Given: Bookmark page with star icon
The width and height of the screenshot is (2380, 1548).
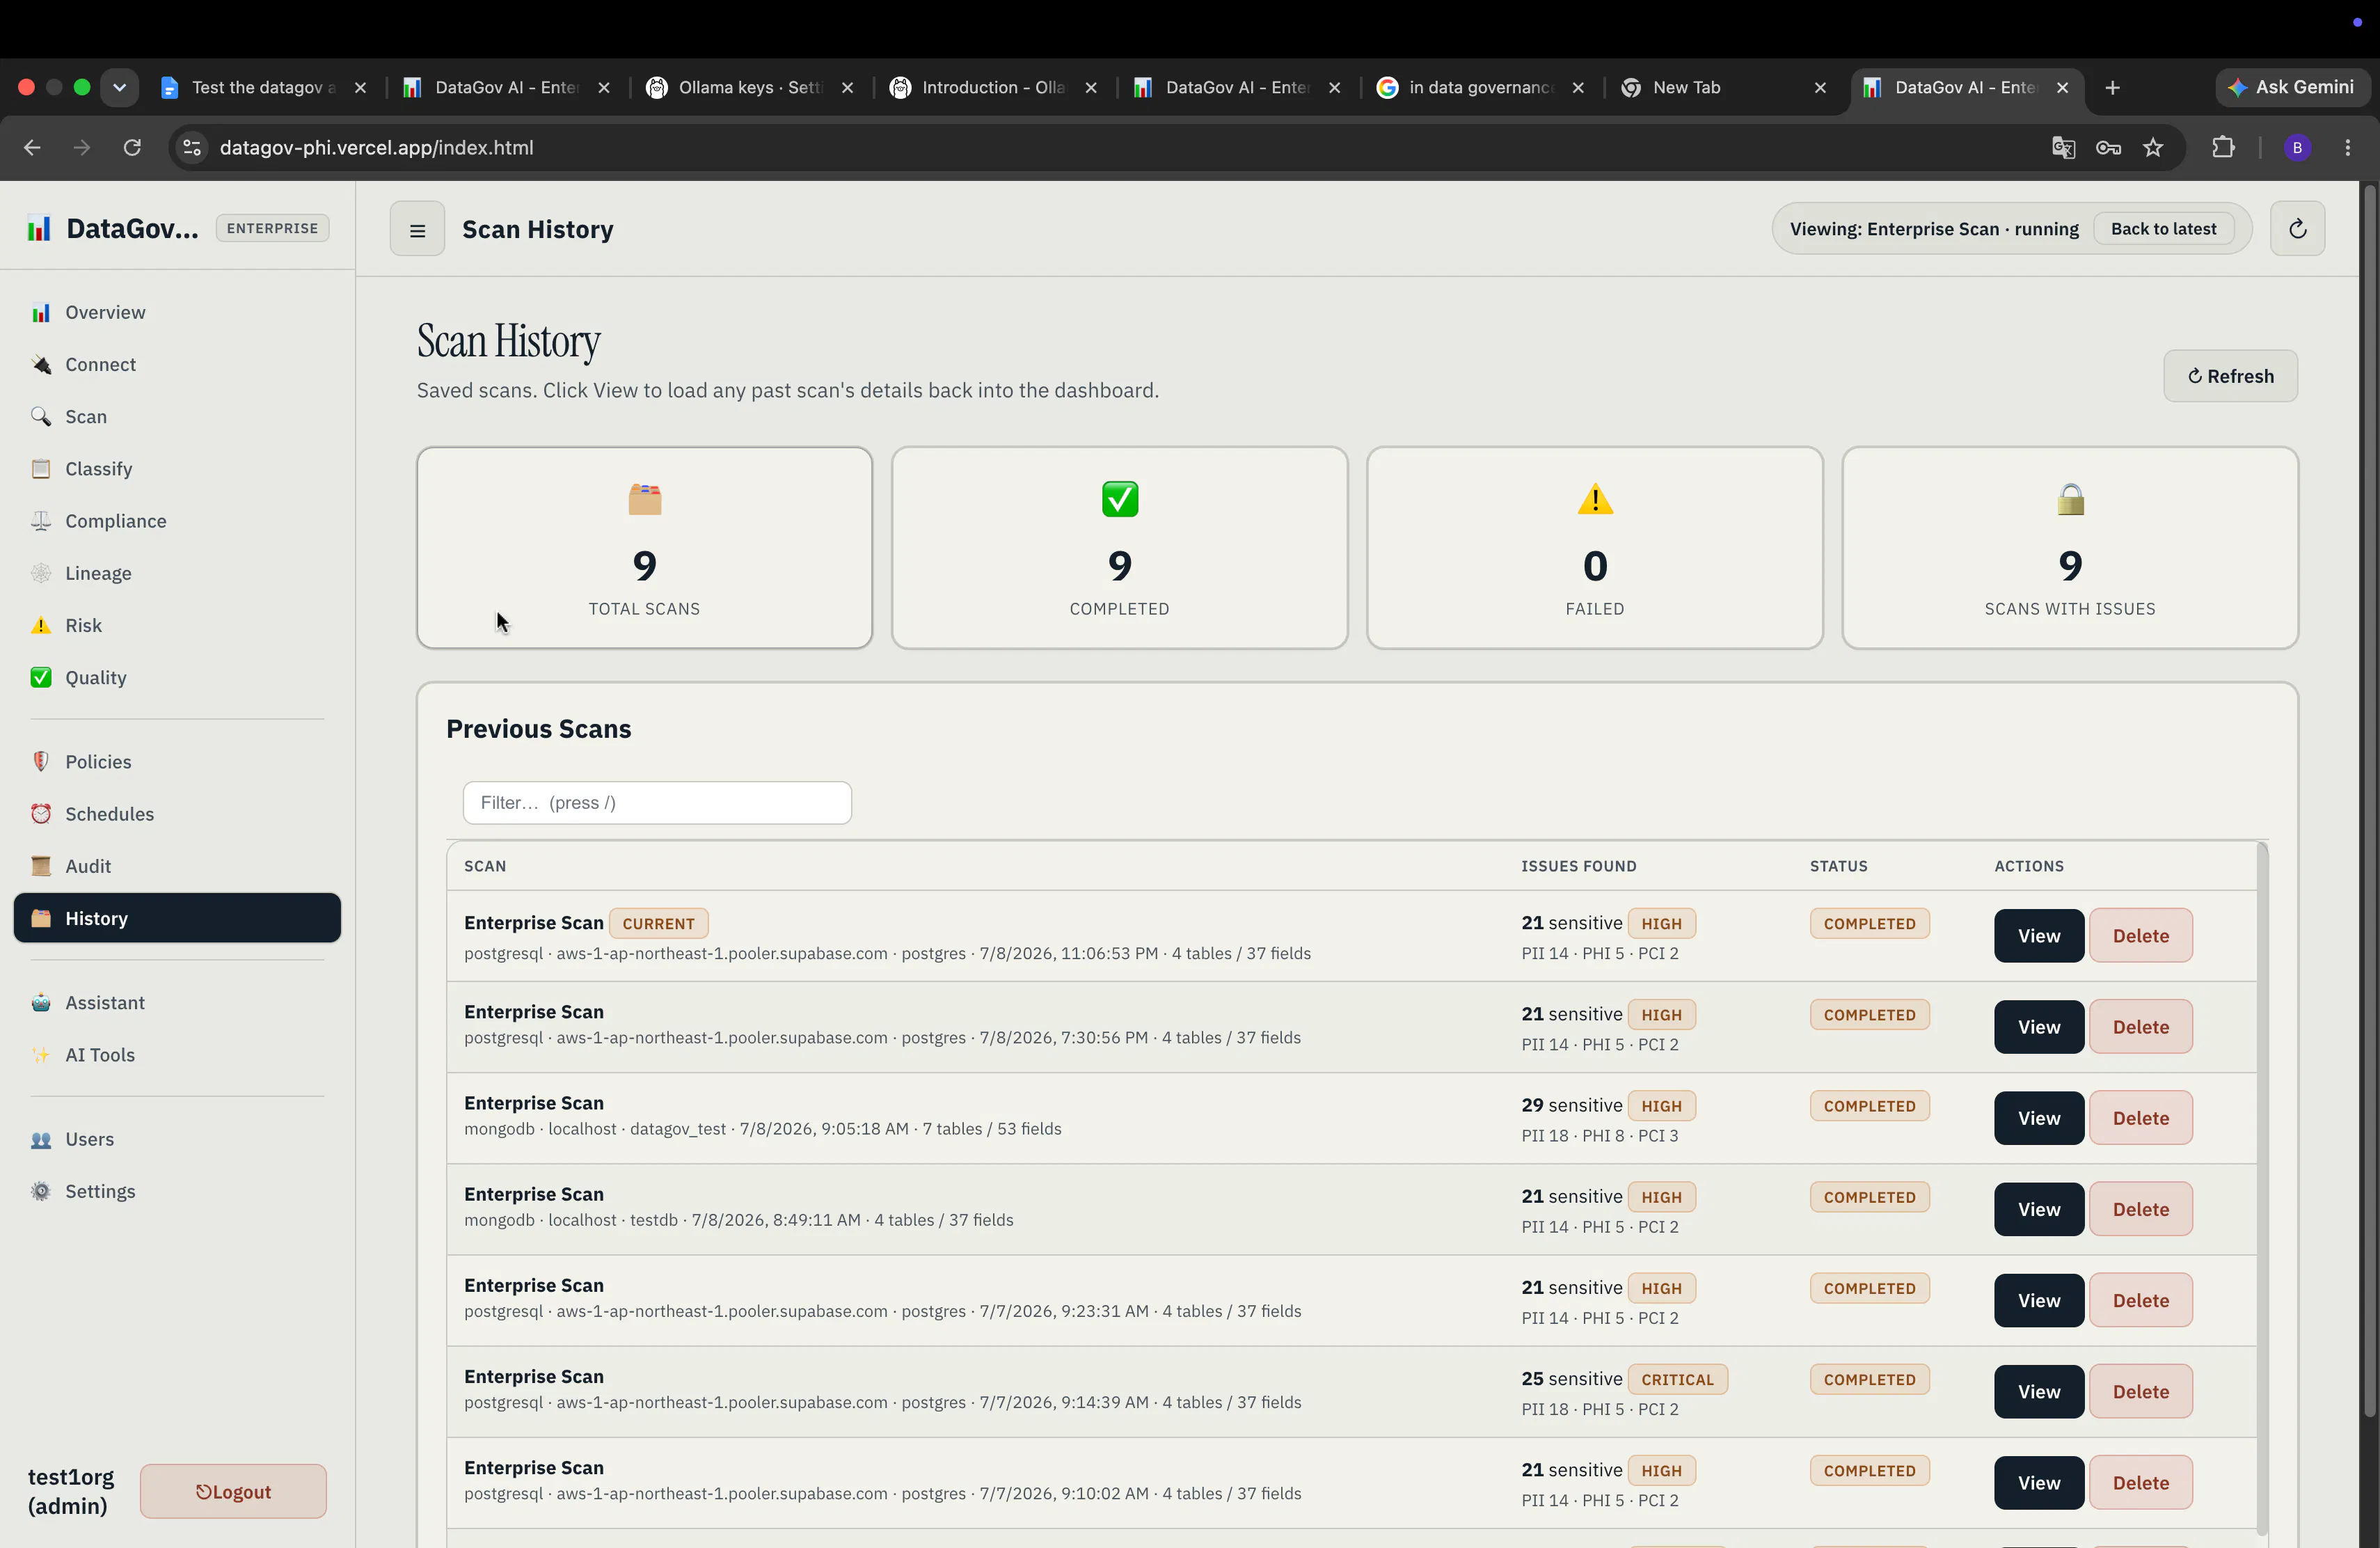Looking at the screenshot, I should (x=2153, y=148).
